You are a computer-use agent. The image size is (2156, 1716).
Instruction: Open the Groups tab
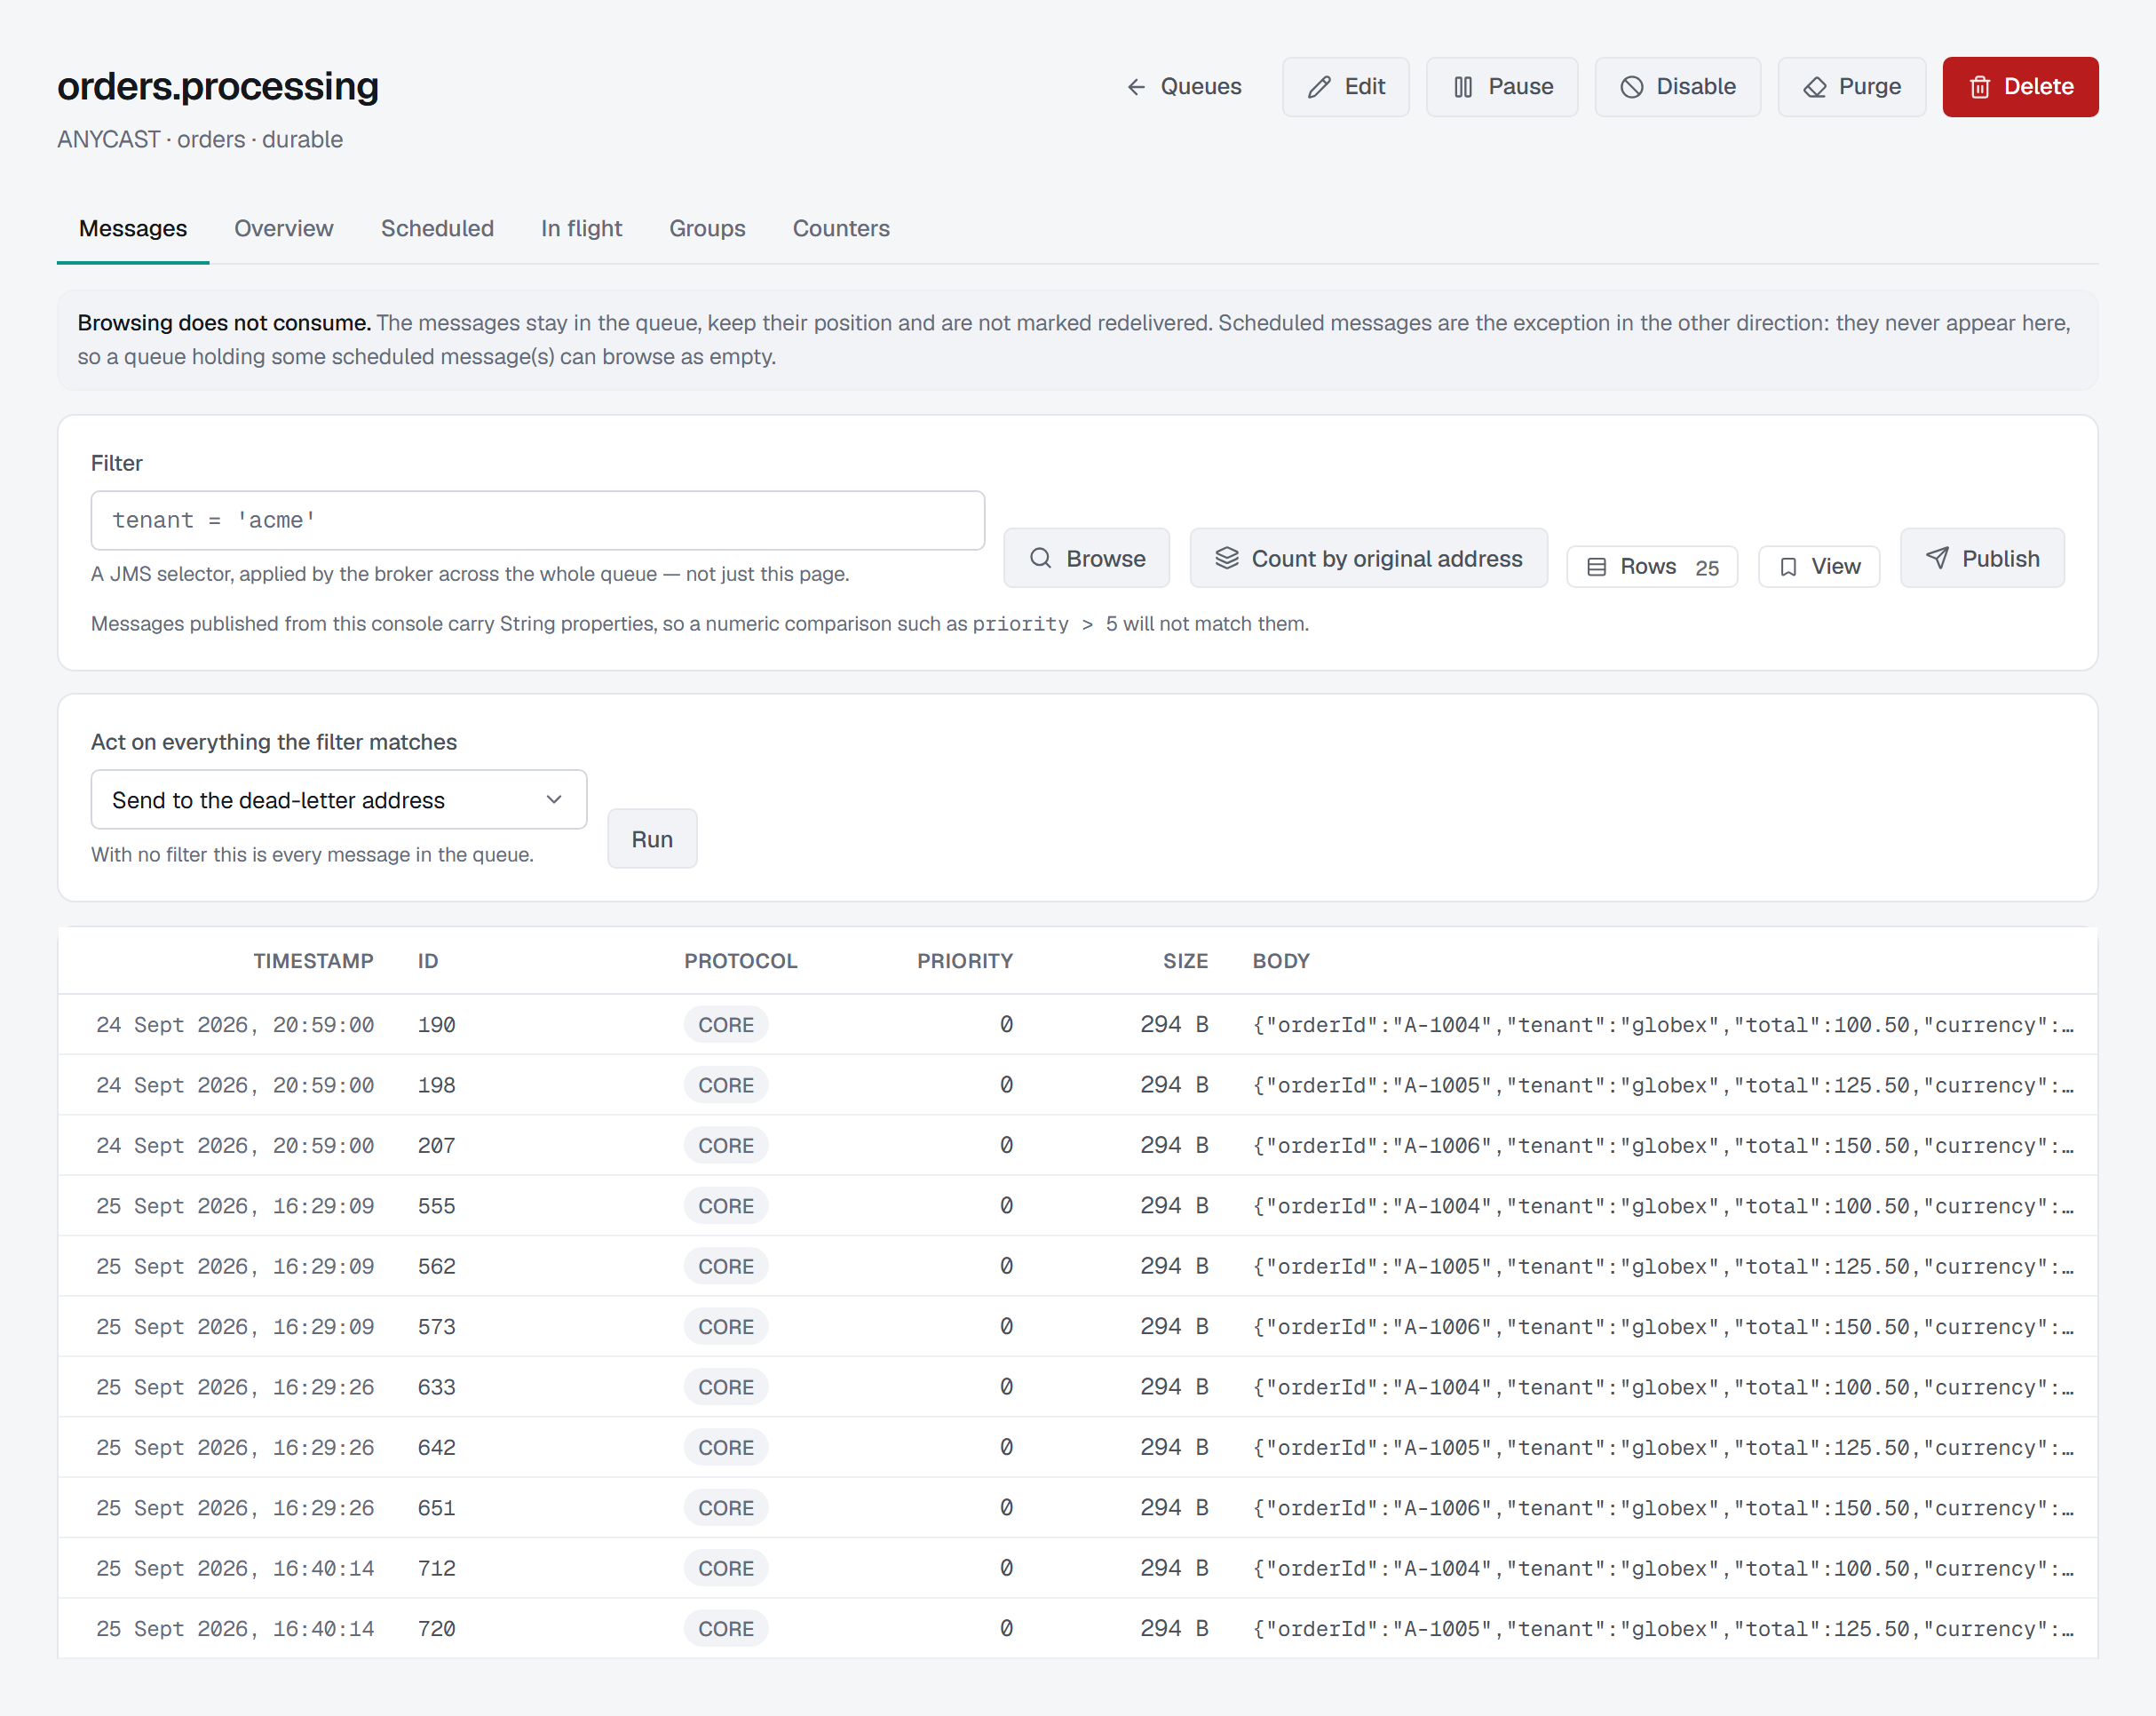[x=707, y=229]
